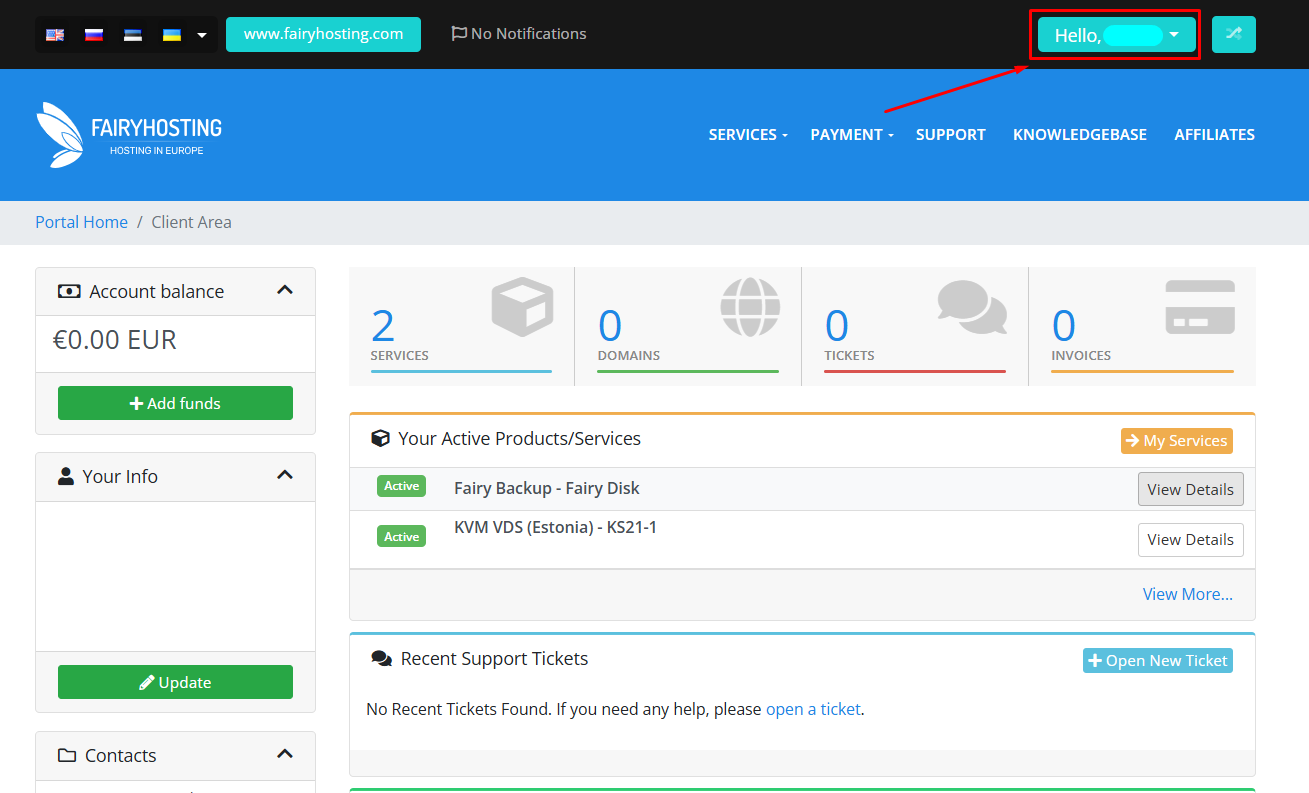Open the 0 Domains stat tile
The image size is (1309, 793).
point(688,326)
